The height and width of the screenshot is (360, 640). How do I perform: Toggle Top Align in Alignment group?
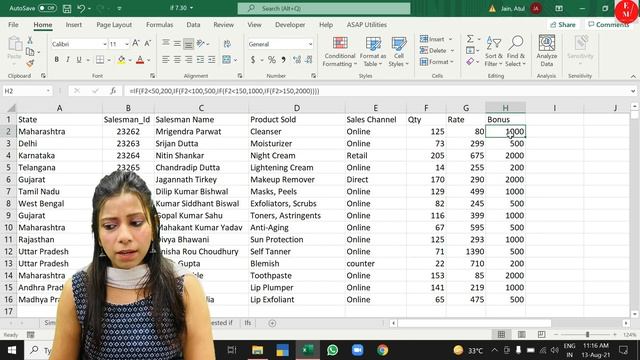point(165,43)
